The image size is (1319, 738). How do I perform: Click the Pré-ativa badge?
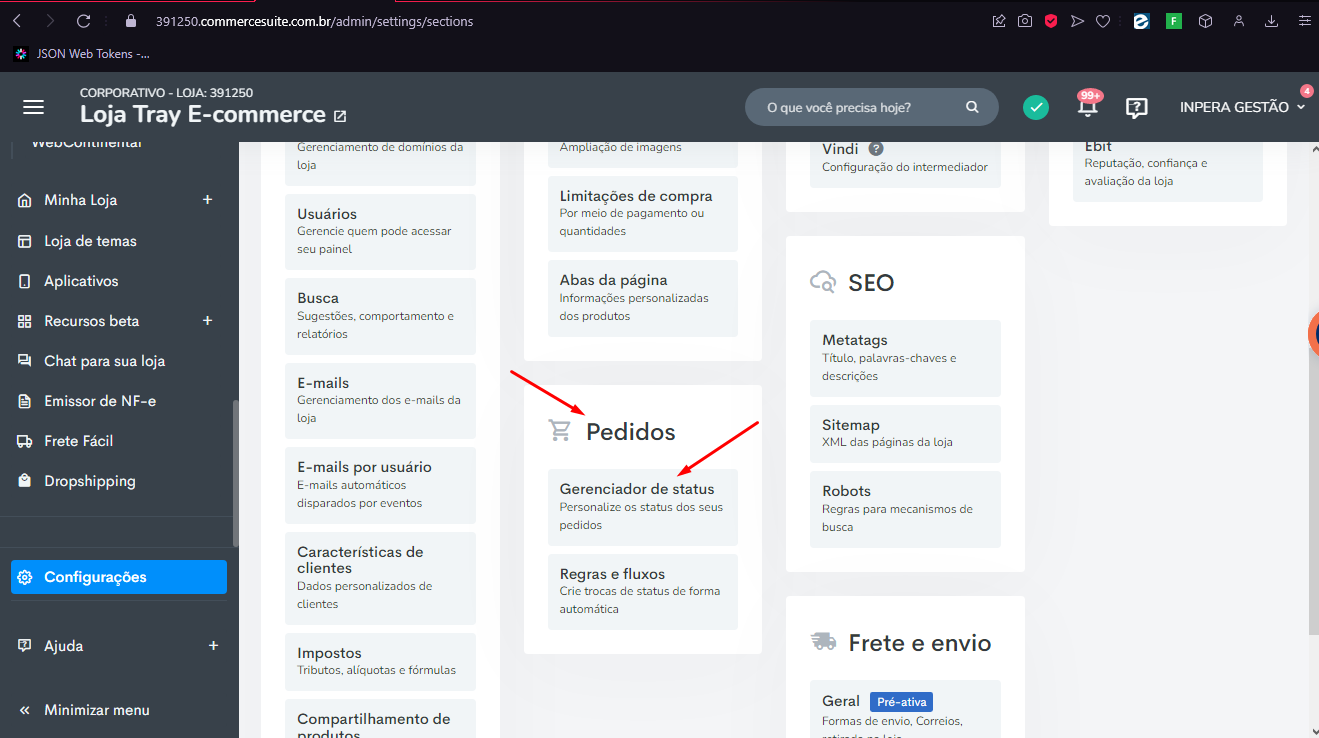click(901, 702)
